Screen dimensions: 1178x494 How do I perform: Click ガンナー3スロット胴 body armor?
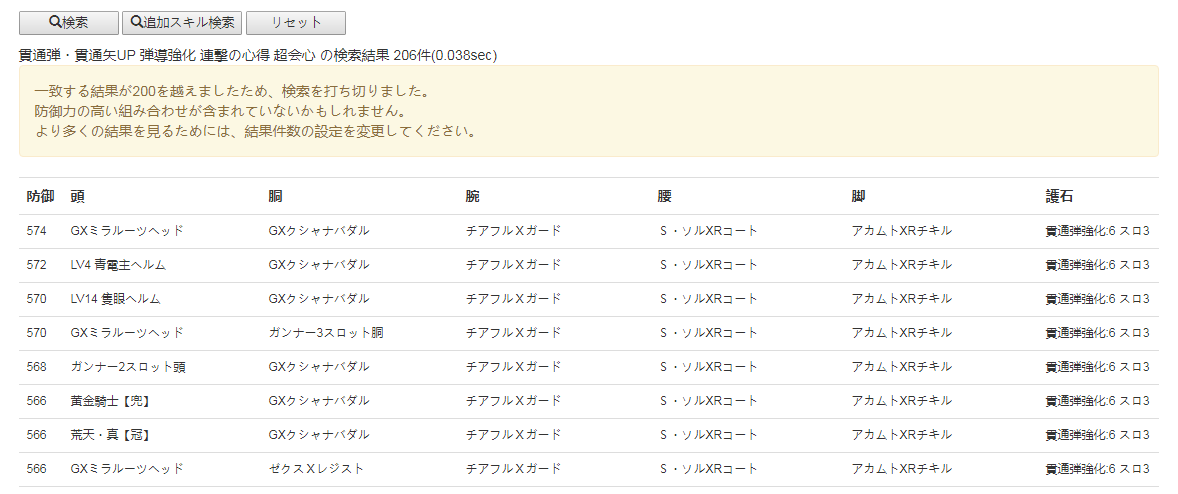(326, 333)
